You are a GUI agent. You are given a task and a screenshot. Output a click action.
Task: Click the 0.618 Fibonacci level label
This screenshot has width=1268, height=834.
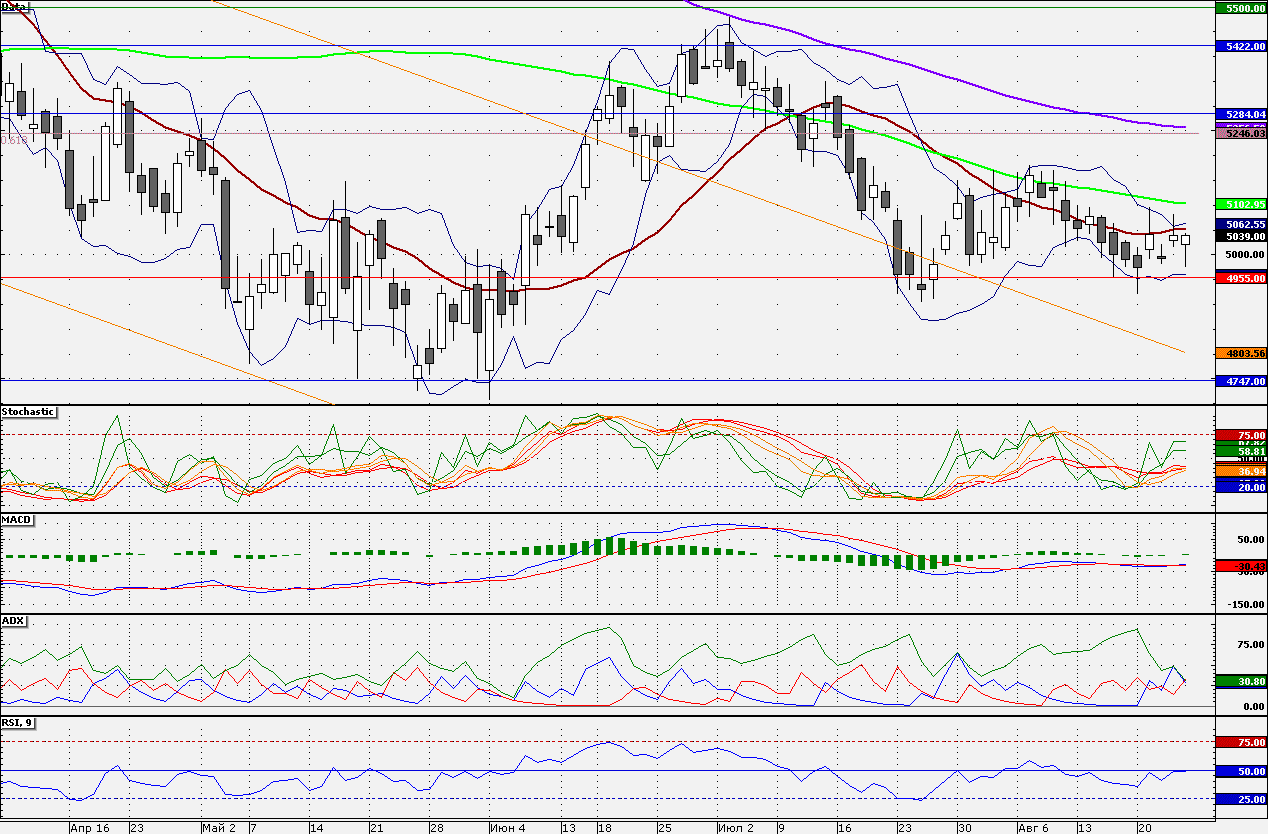click(14, 141)
